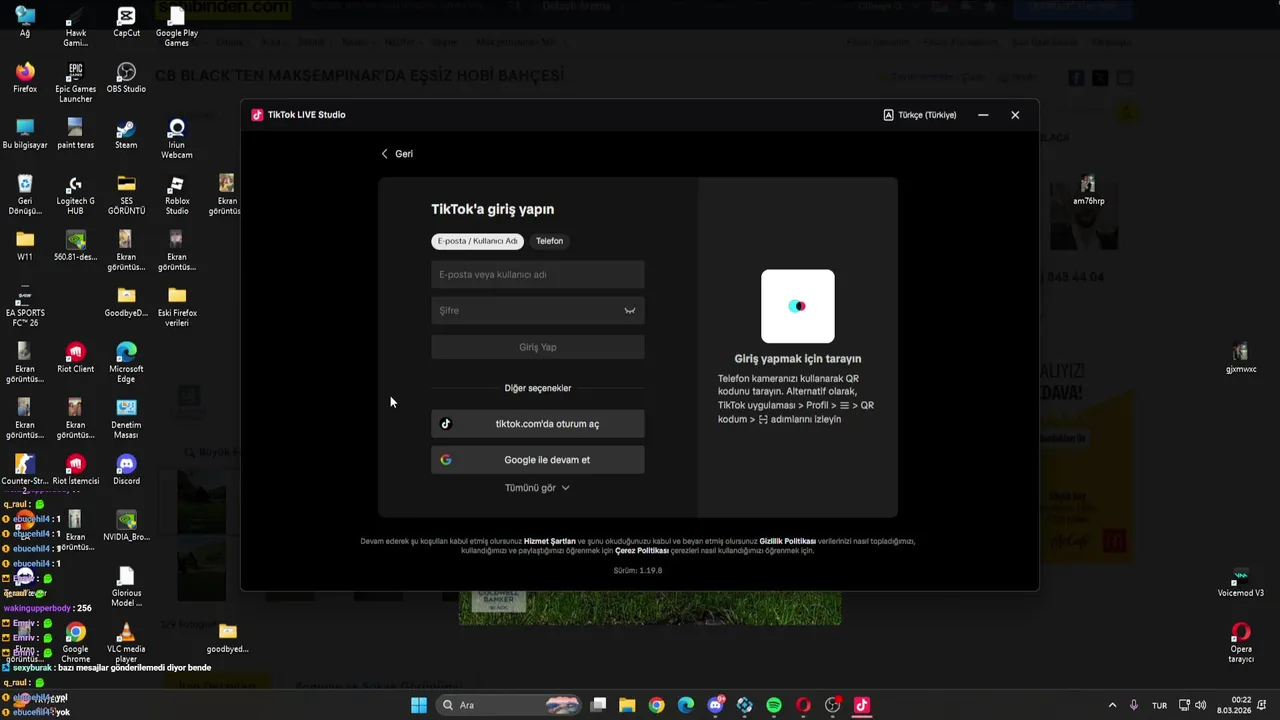
Task: Select the Microsoft Edge desktop icon
Action: 126,363
